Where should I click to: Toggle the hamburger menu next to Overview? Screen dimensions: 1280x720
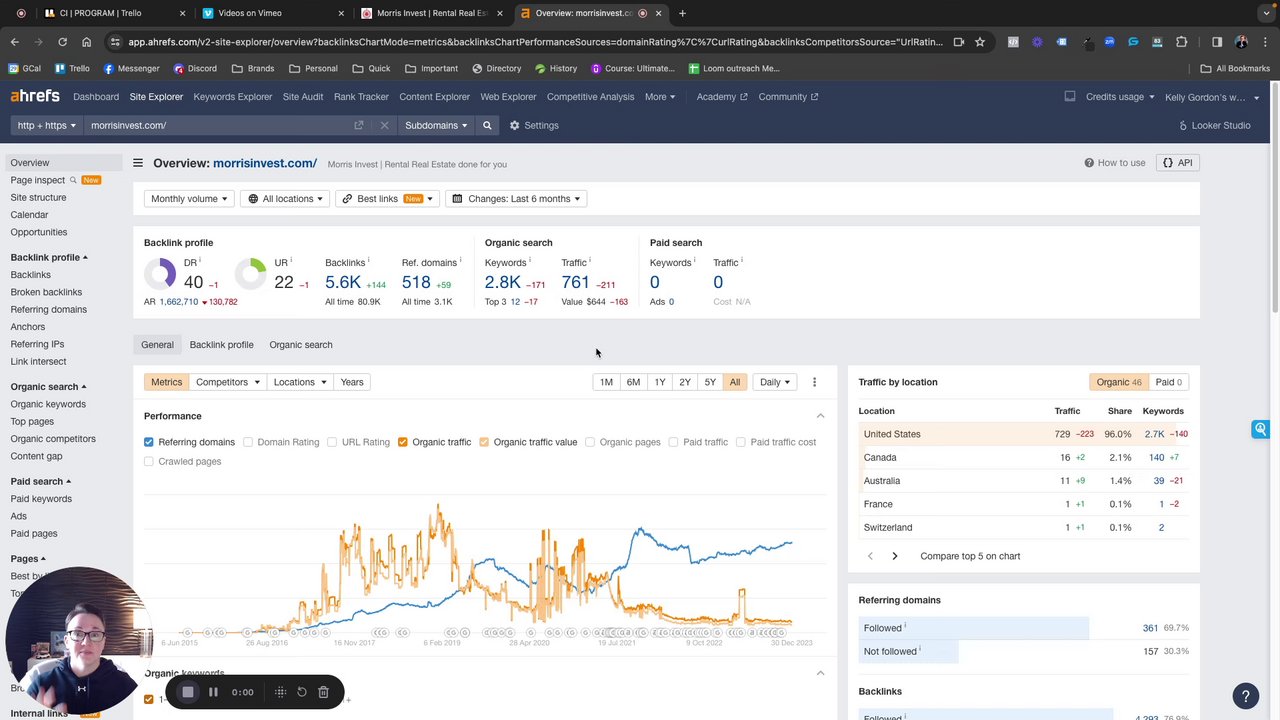pos(138,163)
